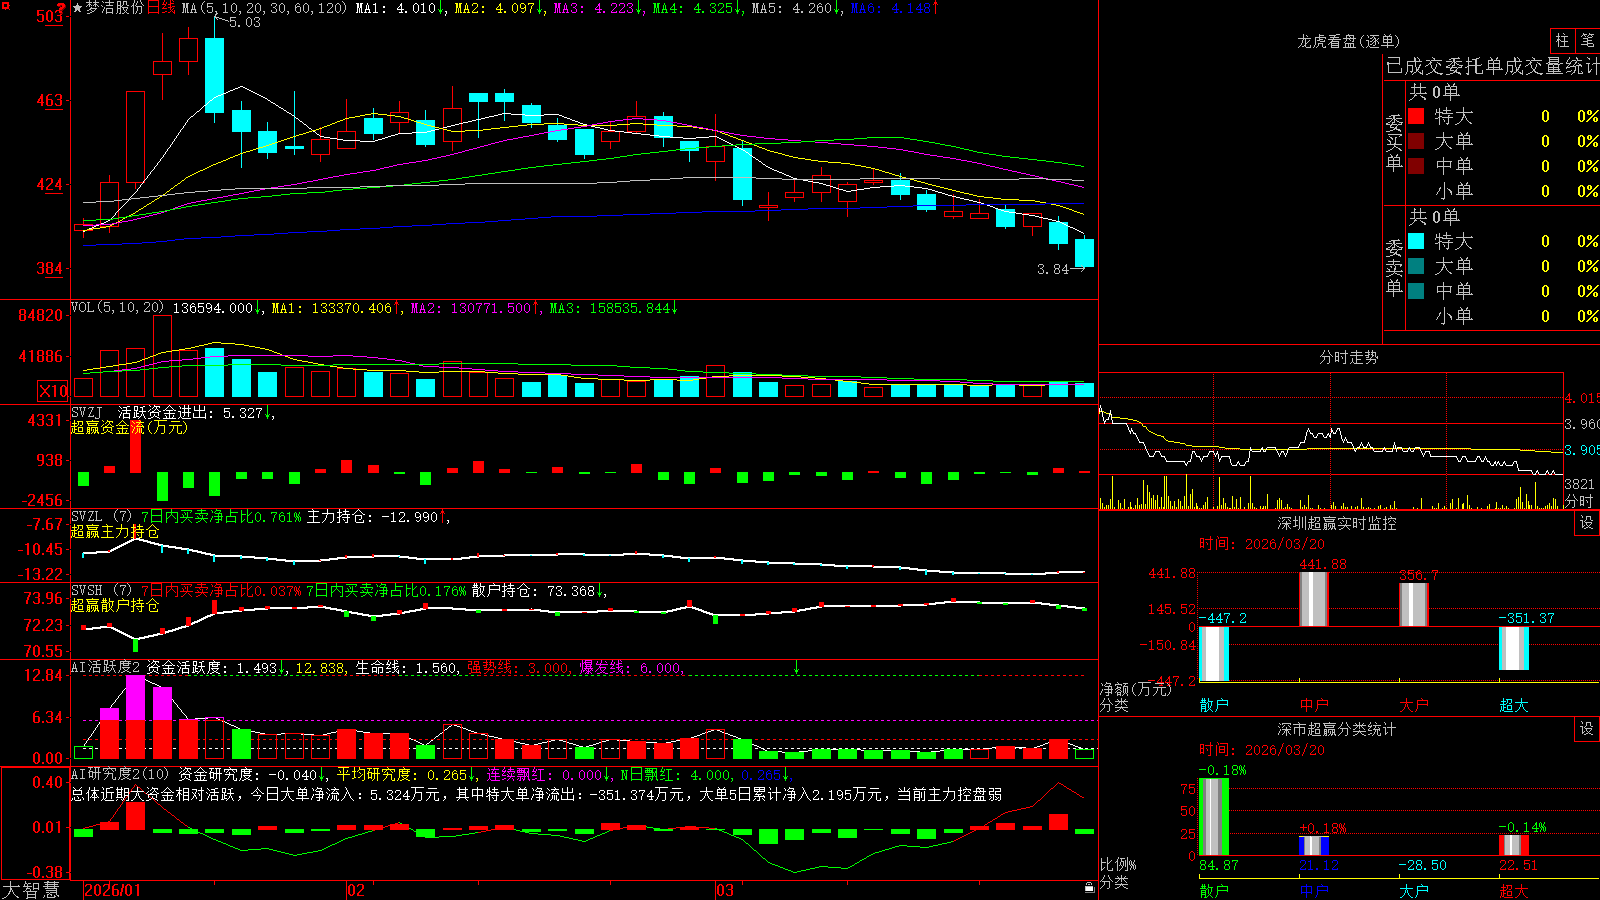Click the 356.7 大户 bar in monitor chart

point(1414,605)
